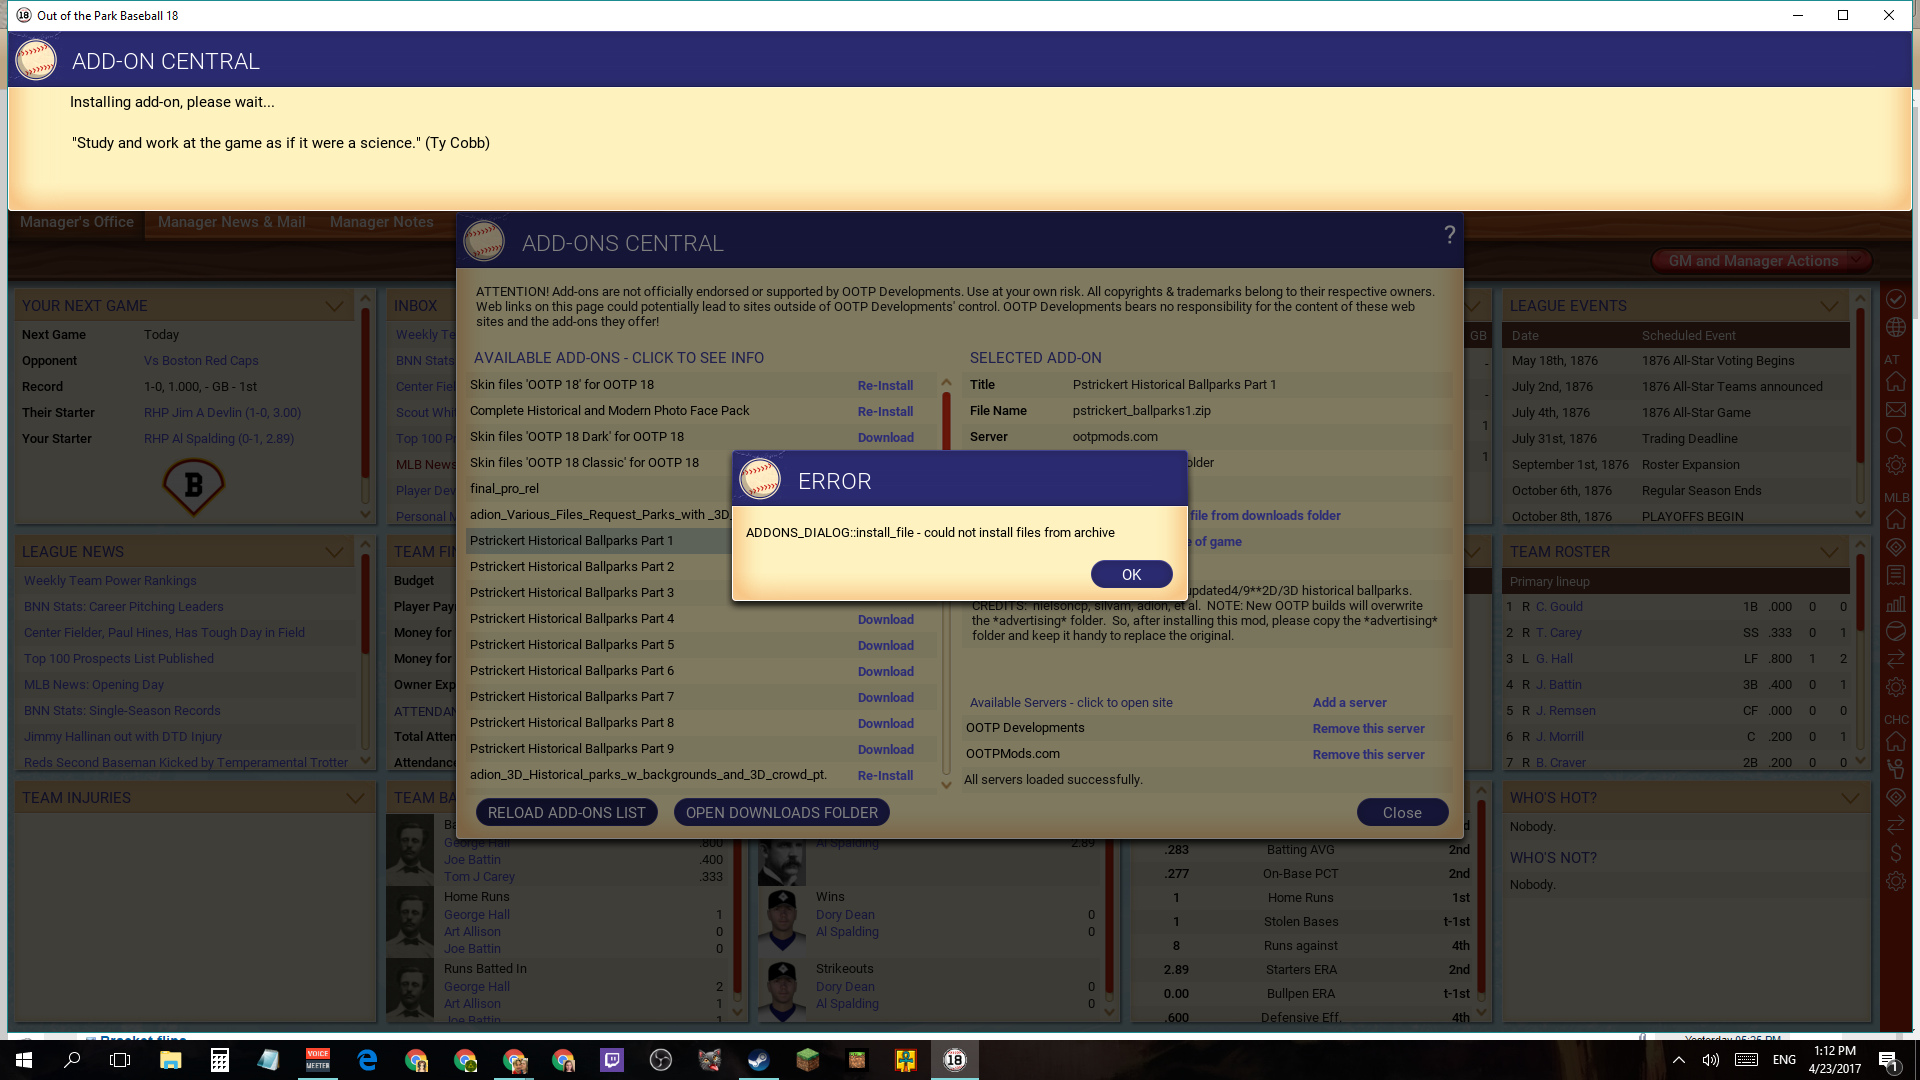Viewport: 1920px width, 1080px height.
Task: Open Steam from the Windows taskbar
Action: (x=759, y=1060)
